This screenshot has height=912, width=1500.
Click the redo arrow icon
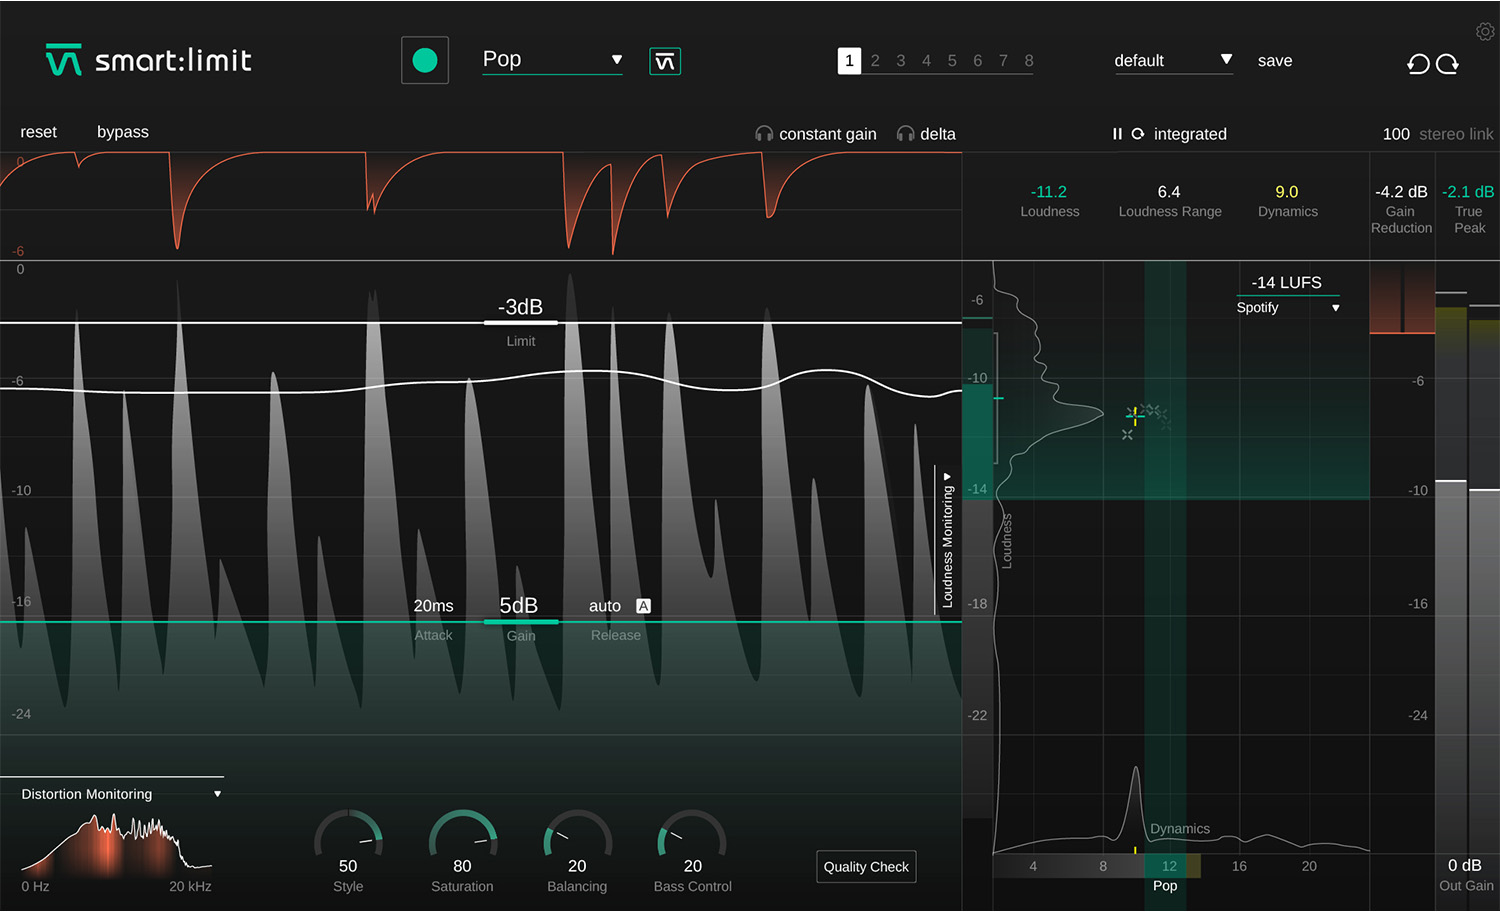click(x=1447, y=65)
